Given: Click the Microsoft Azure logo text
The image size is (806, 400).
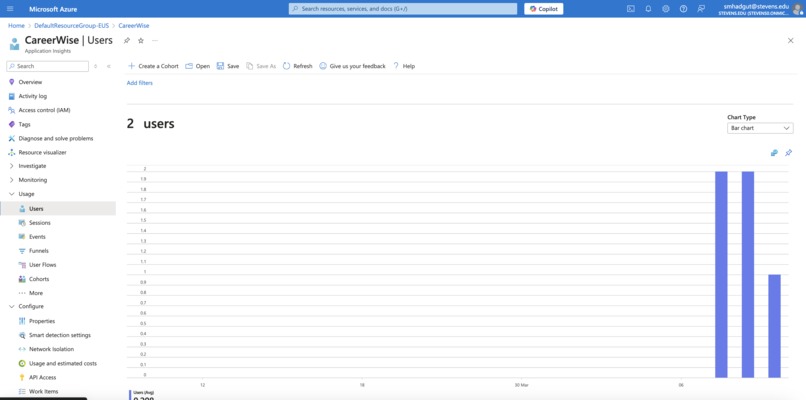Looking at the screenshot, I should [53, 9].
